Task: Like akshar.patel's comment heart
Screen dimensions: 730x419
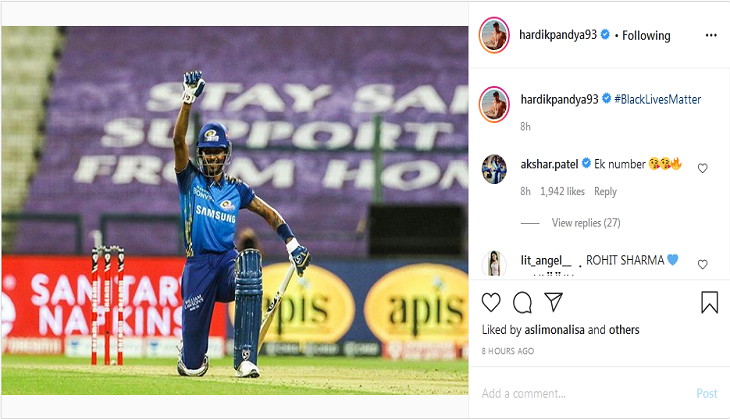Action: tap(703, 168)
